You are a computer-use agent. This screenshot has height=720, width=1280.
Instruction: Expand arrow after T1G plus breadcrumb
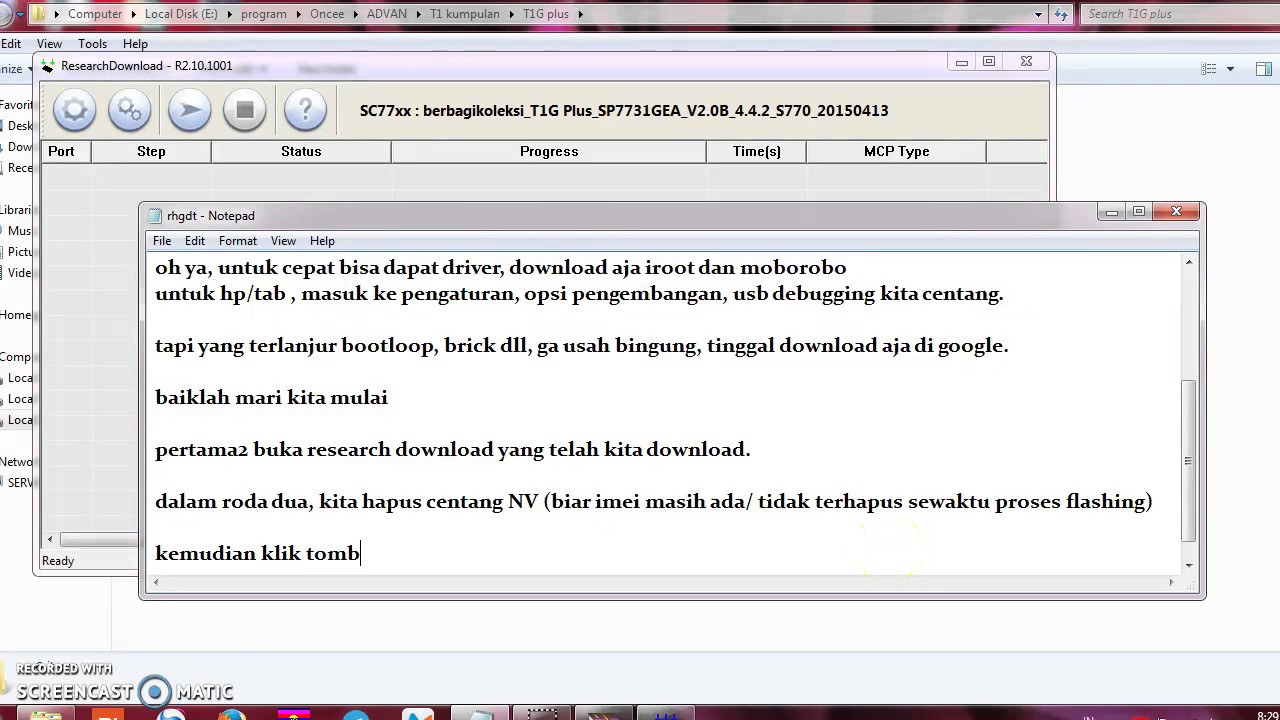[580, 14]
